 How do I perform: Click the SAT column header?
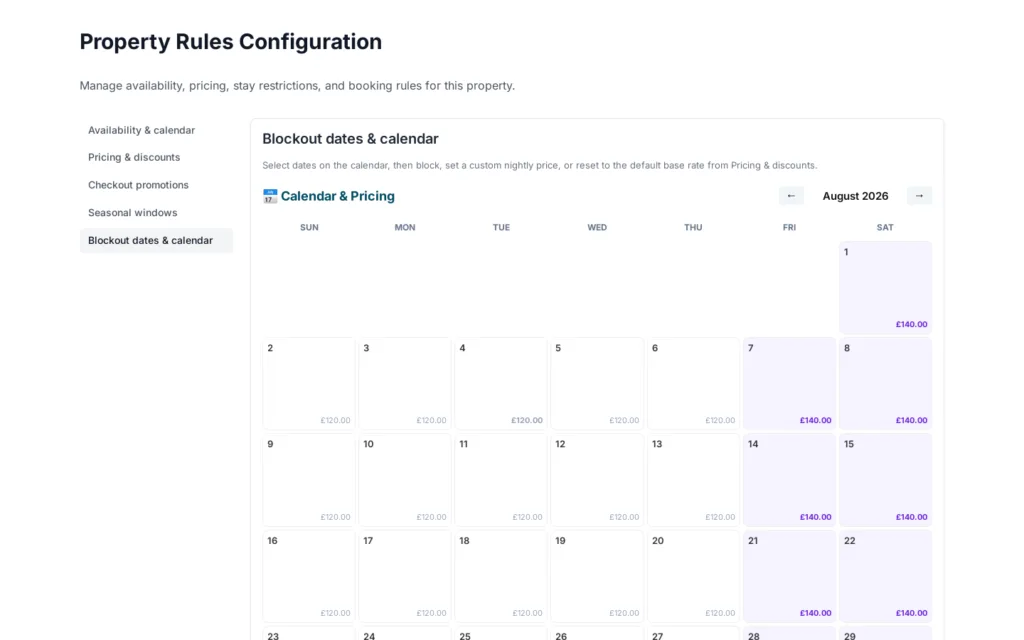(x=885, y=227)
